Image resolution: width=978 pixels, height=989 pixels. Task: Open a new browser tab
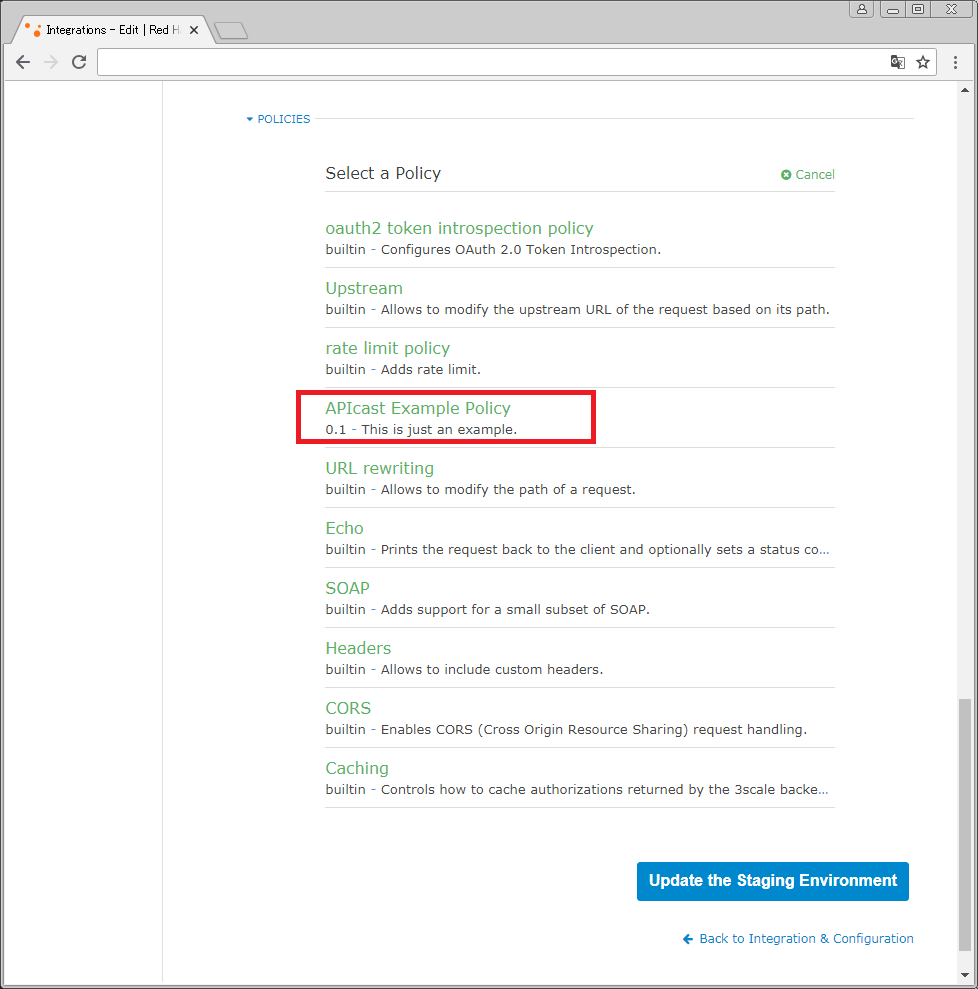click(x=231, y=30)
